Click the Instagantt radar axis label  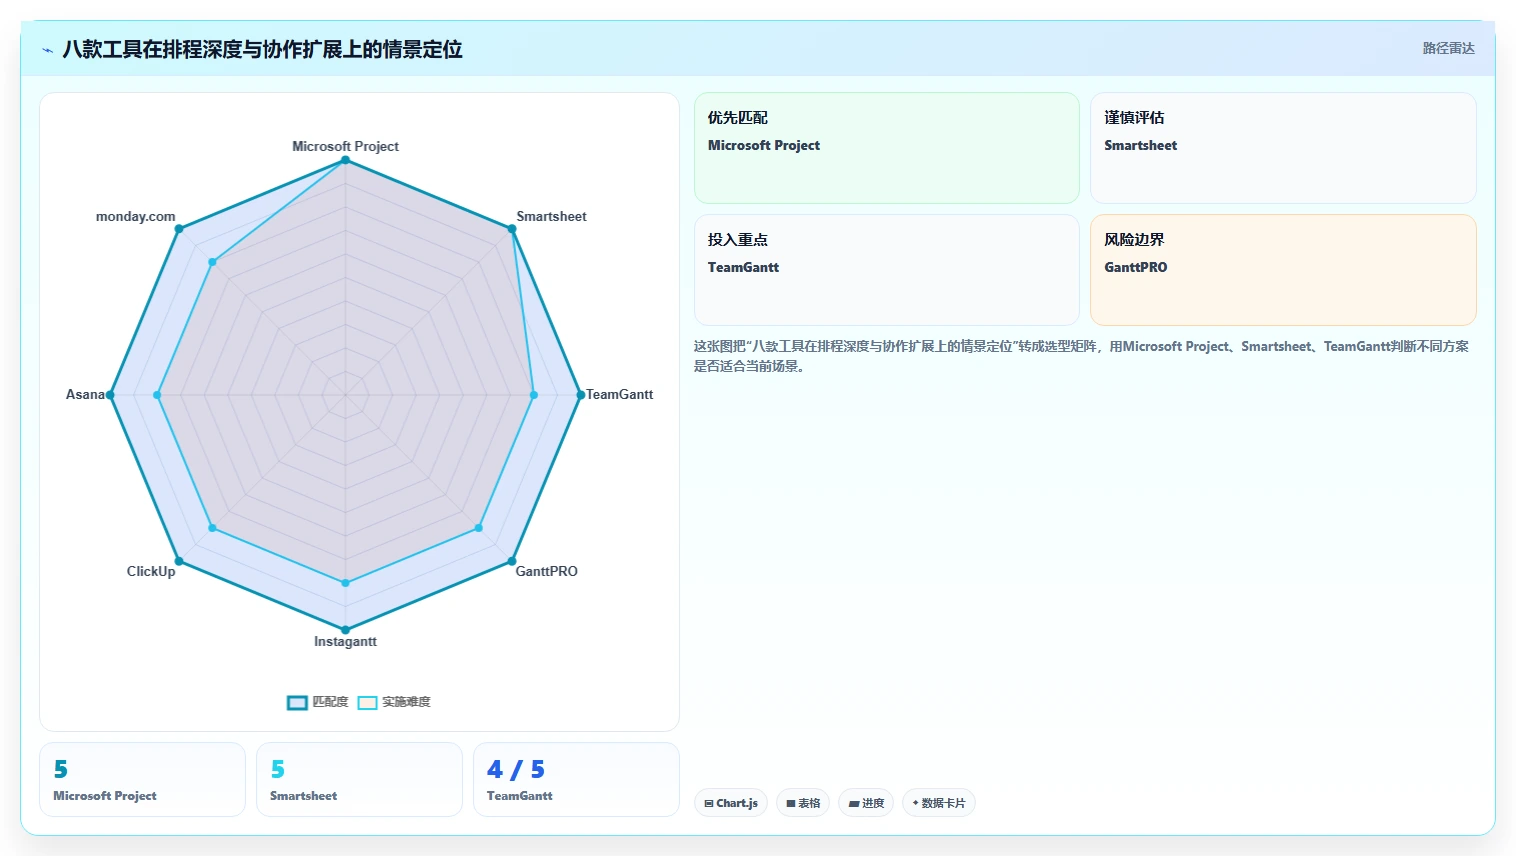point(345,641)
